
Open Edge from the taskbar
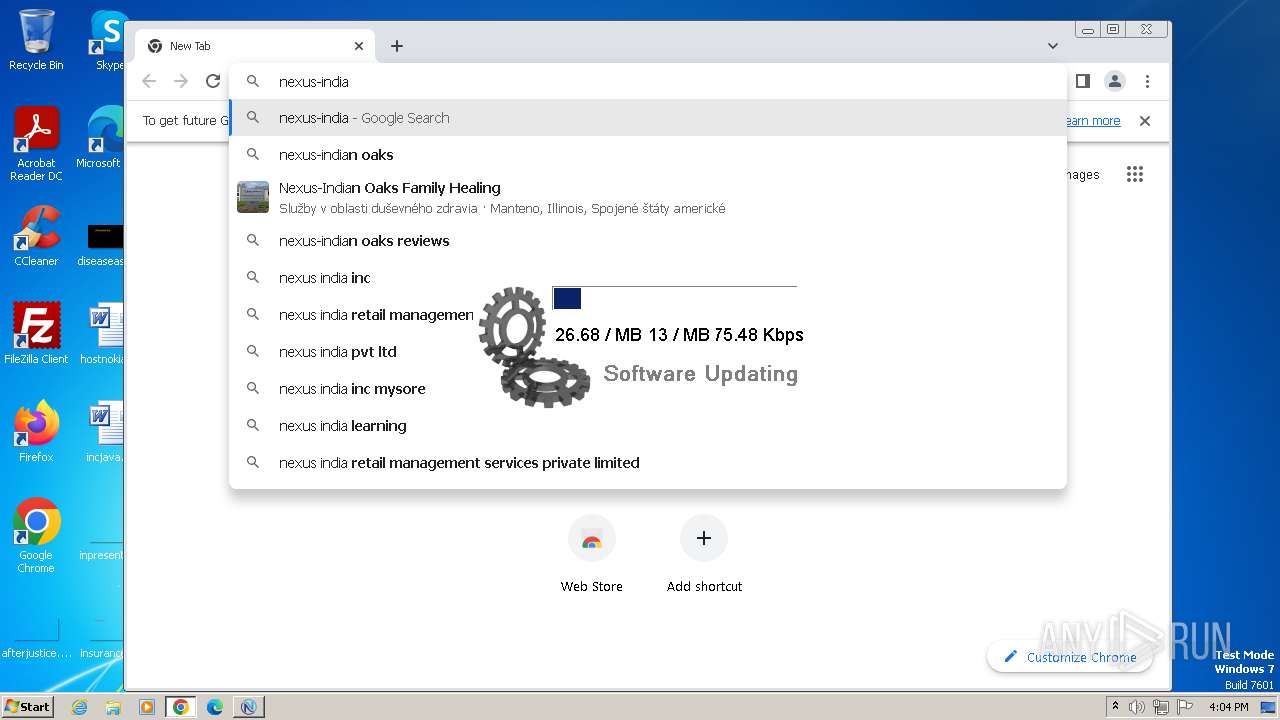click(x=215, y=707)
